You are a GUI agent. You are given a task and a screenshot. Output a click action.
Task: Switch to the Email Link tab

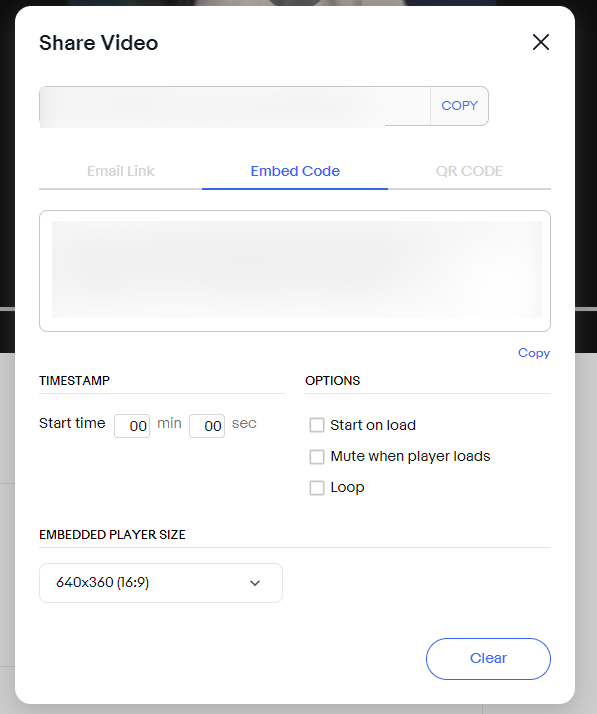click(x=121, y=171)
